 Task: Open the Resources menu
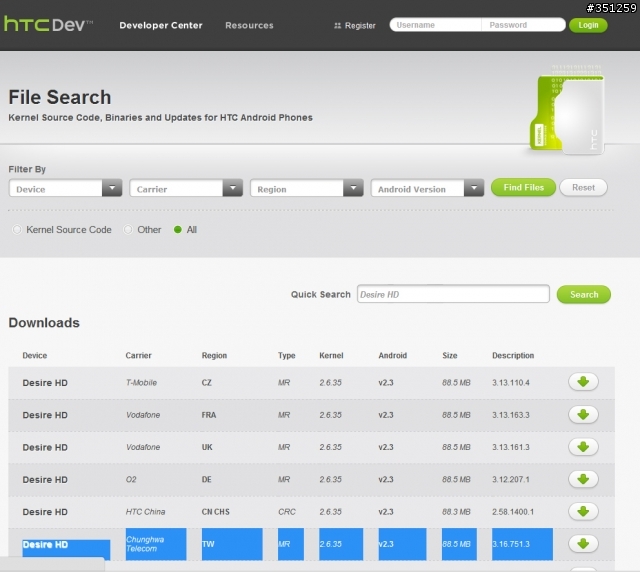click(x=249, y=25)
